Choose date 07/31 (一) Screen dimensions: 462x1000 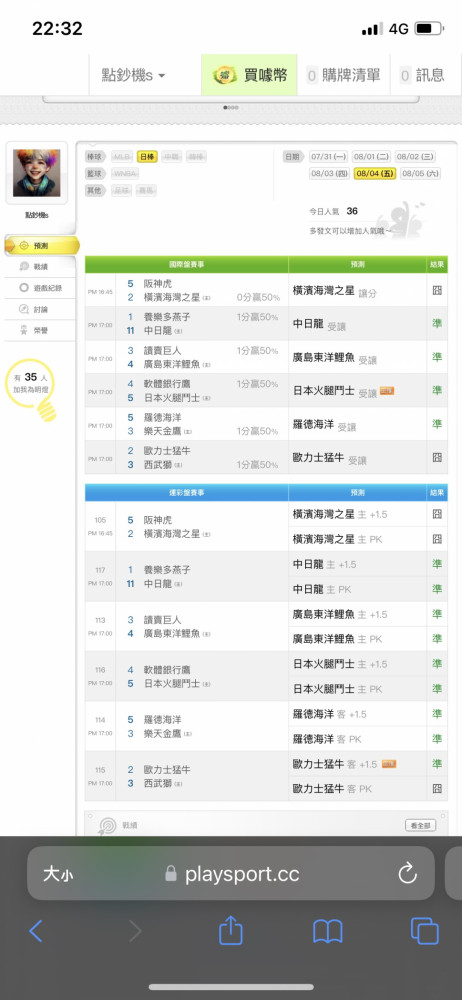(x=329, y=156)
